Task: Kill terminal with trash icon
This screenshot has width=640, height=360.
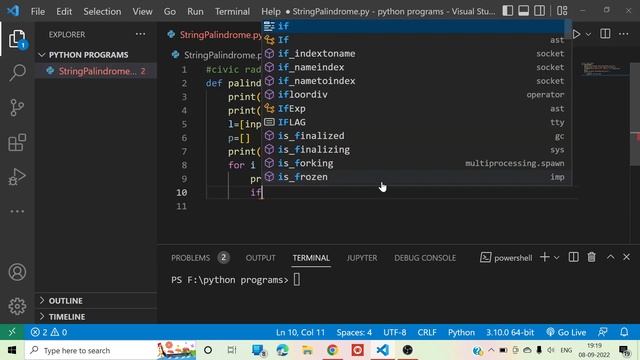Action: tap(591, 257)
